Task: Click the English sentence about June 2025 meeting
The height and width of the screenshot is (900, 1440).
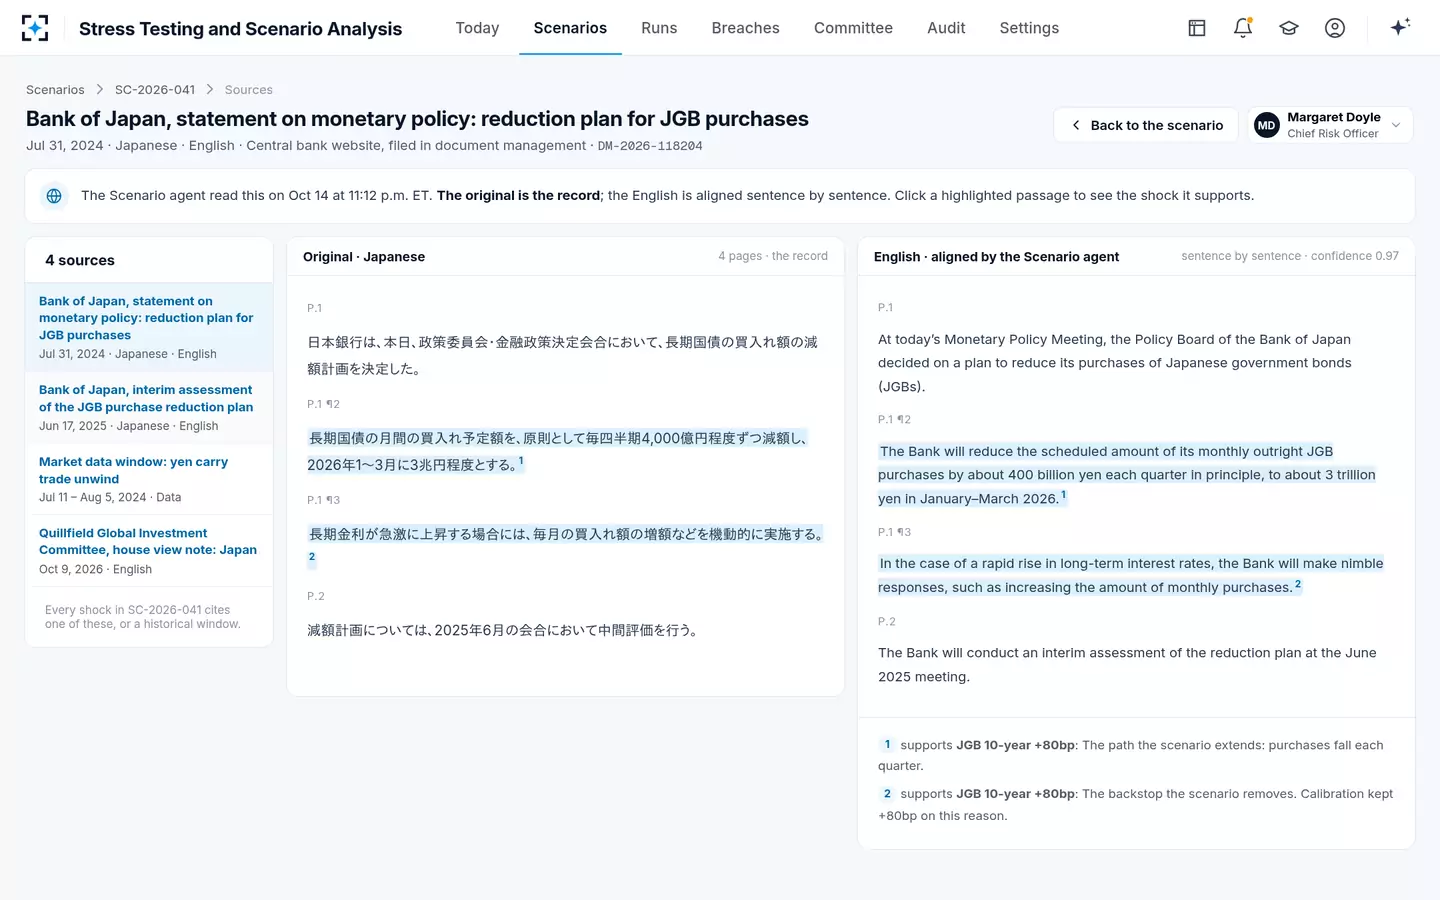Action: 1127,665
